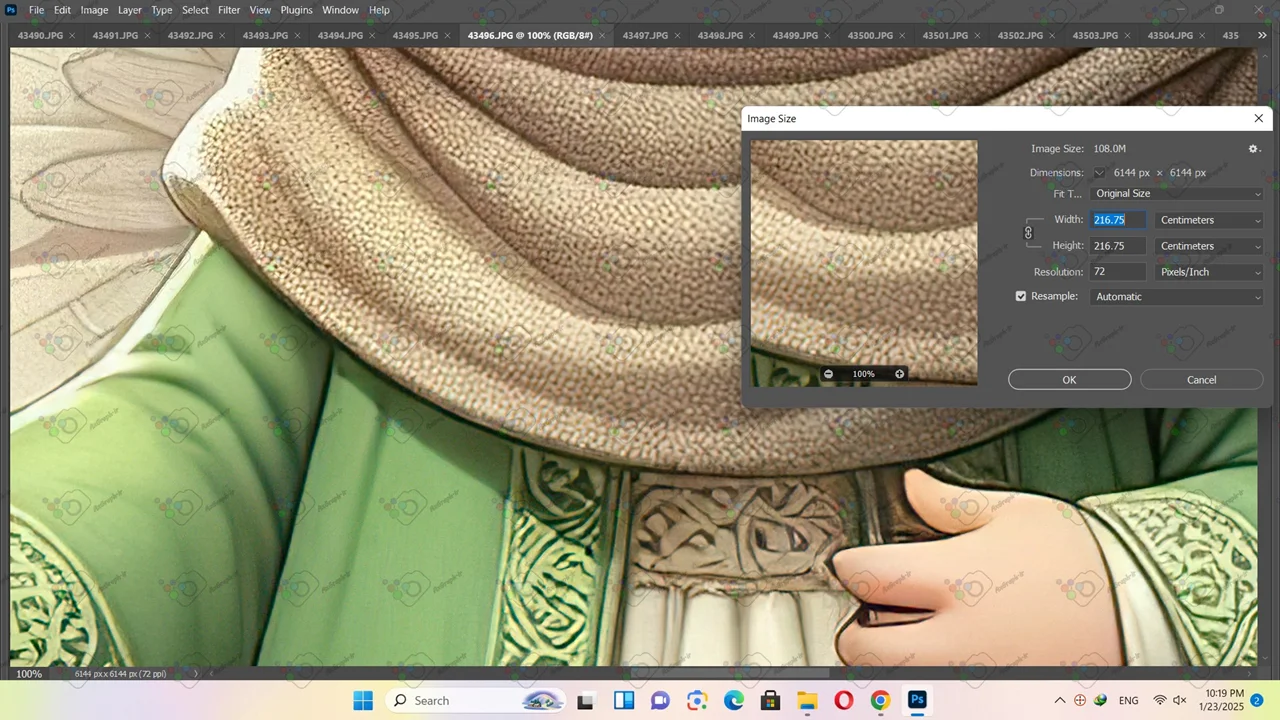Screen dimensions: 1280x720
Task: Zoom in the dialog preview with plus
Action: (899, 374)
